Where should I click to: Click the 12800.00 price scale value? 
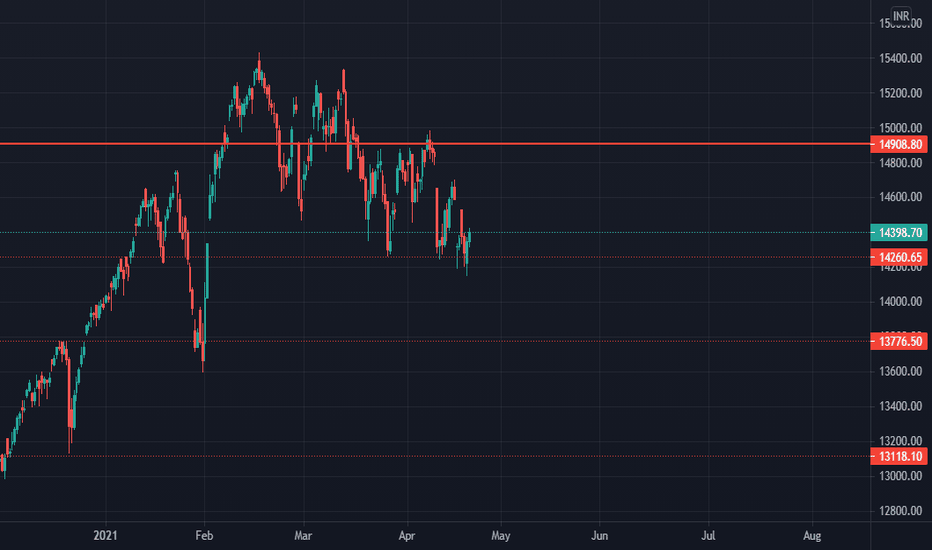(x=900, y=511)
